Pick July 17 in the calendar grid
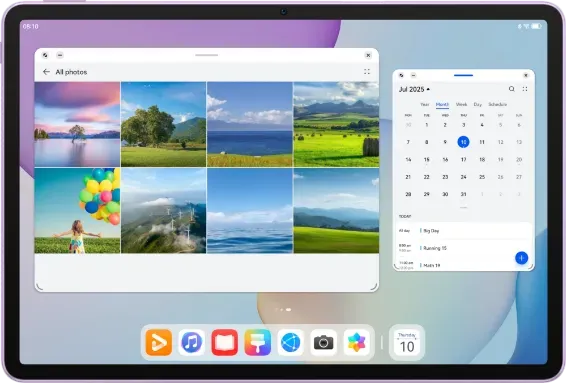This screenshot has width=566, height=383. [x=463, y=159]
